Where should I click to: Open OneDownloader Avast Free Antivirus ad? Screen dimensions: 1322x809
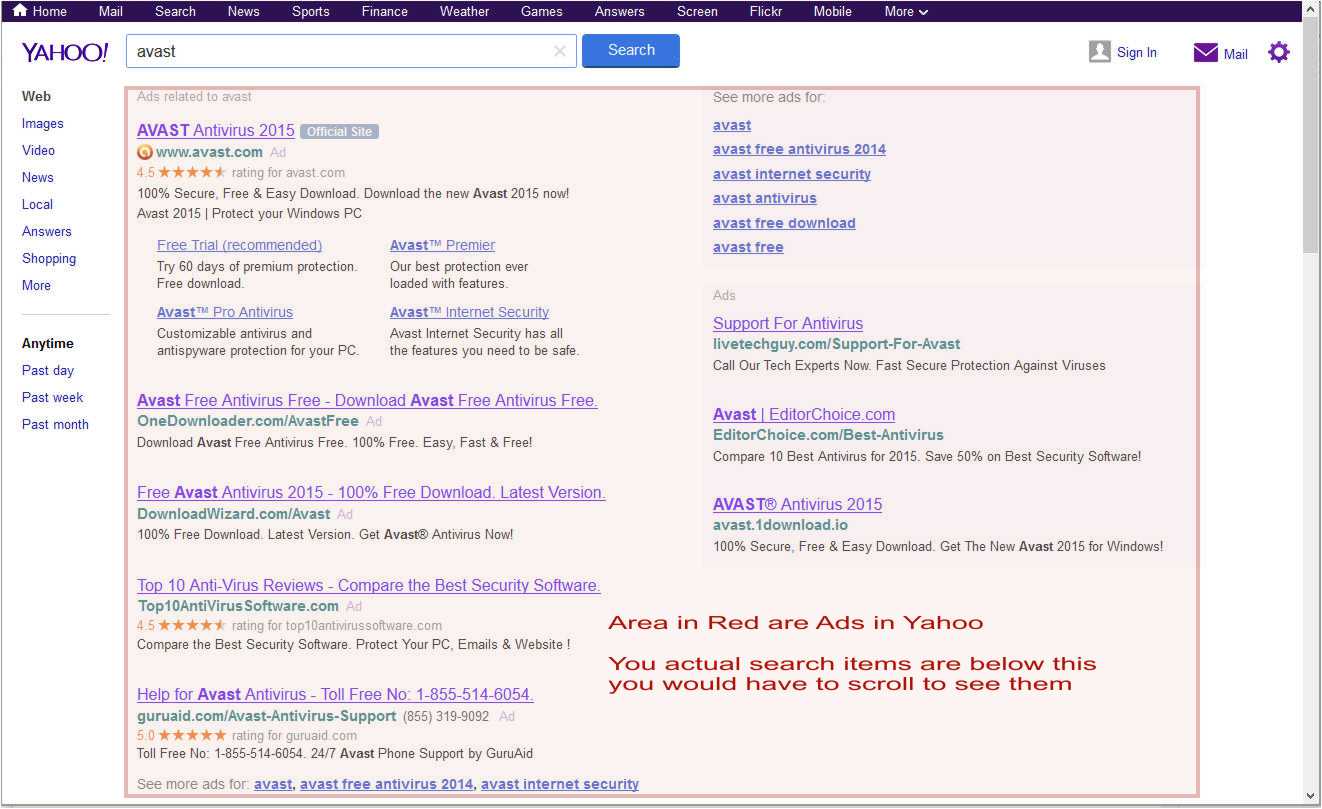pyautogui.click(x=367, y=400)
